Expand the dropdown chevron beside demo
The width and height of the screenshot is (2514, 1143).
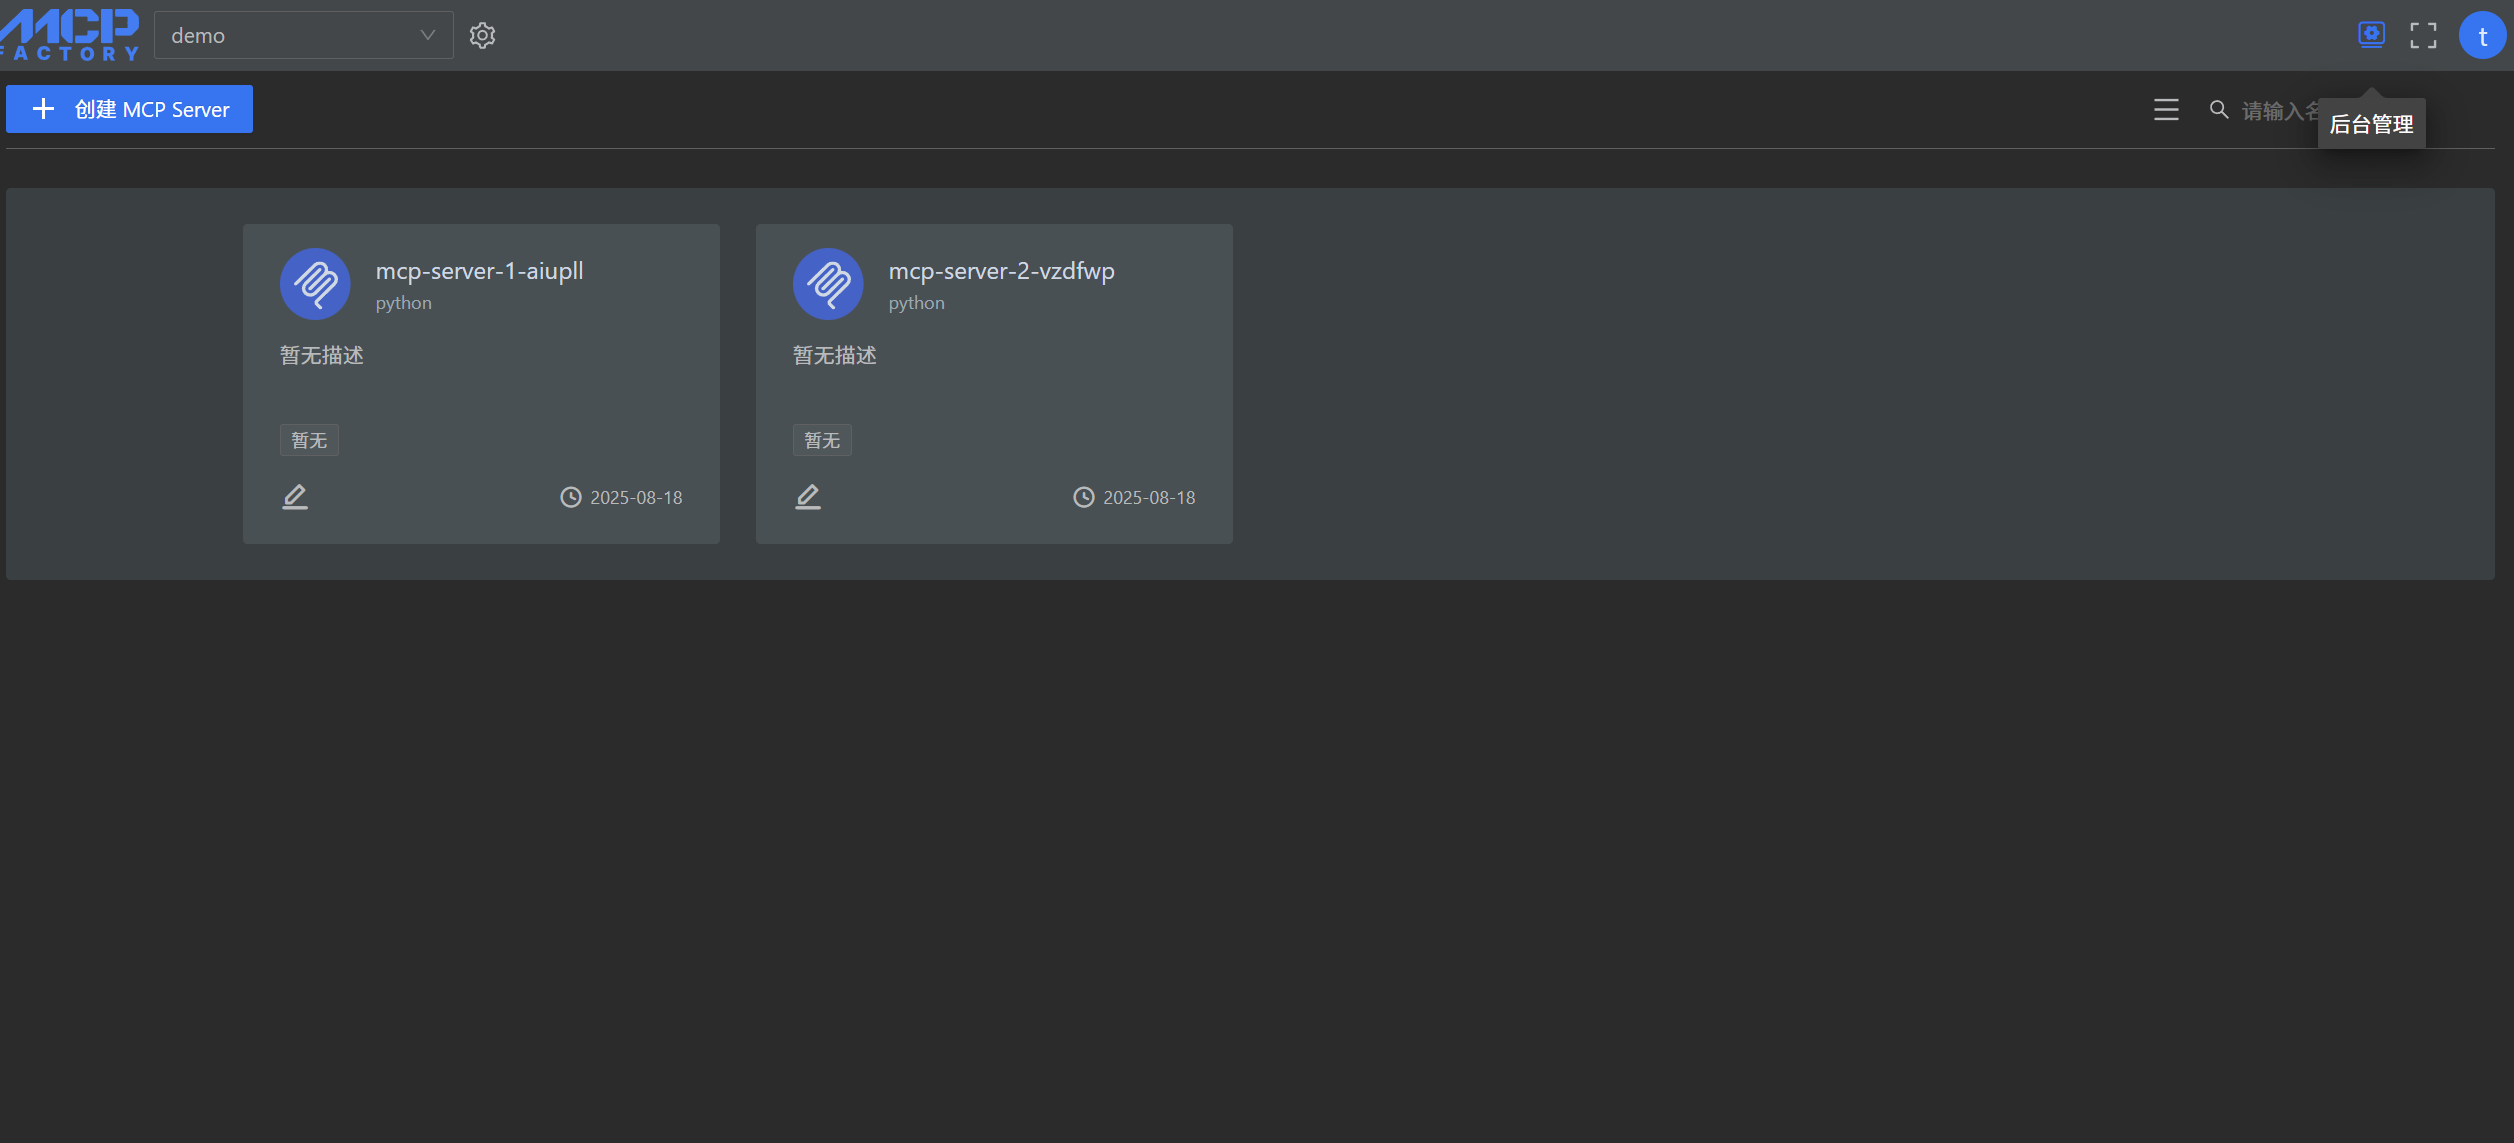click(428, 36)
